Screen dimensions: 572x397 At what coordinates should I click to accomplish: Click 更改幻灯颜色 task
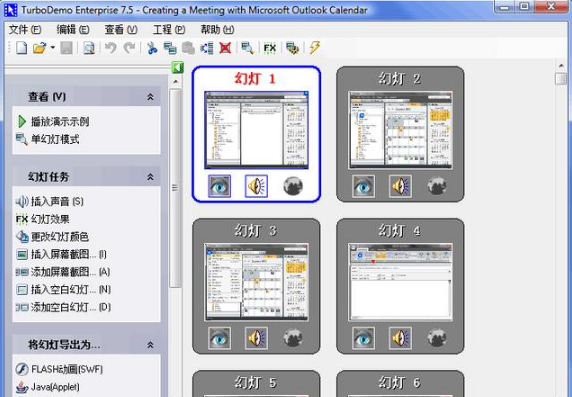click(52, 236)
